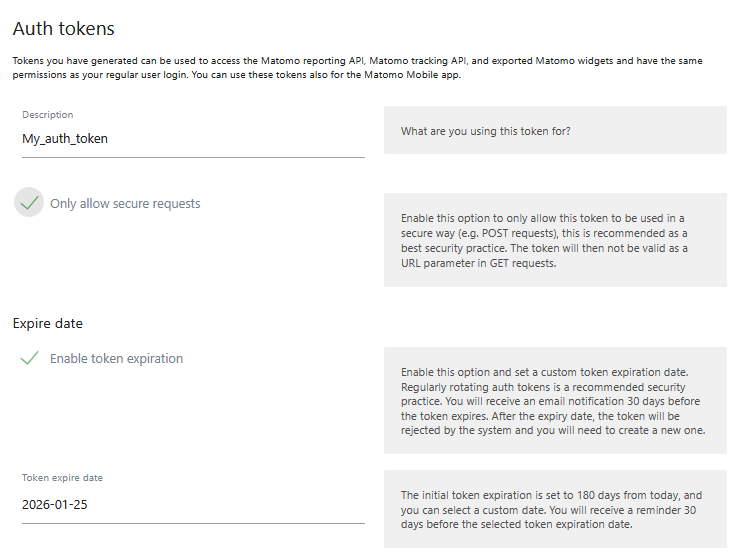738x554 pixels.
Task: Focus the Description field containing My_auth_token
Action: (x=193, y=139)
